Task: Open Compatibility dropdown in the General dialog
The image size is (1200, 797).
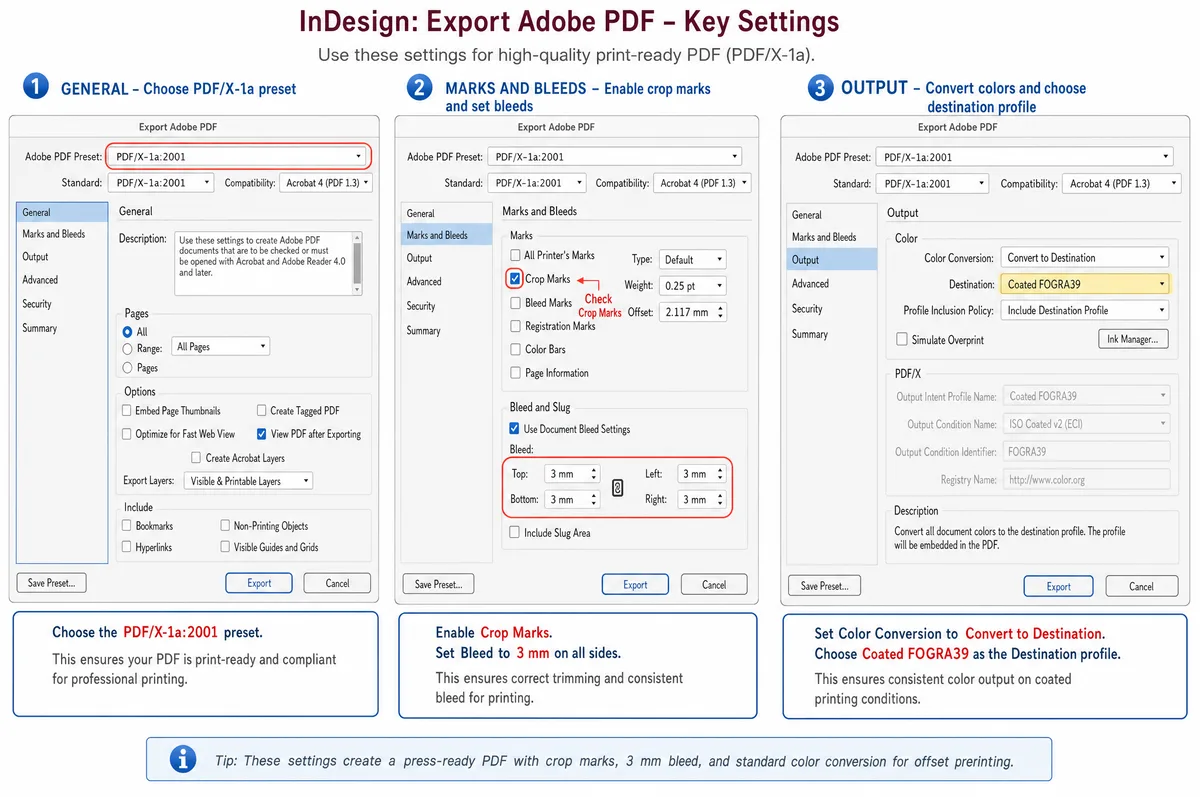Action: click(325, 183)
